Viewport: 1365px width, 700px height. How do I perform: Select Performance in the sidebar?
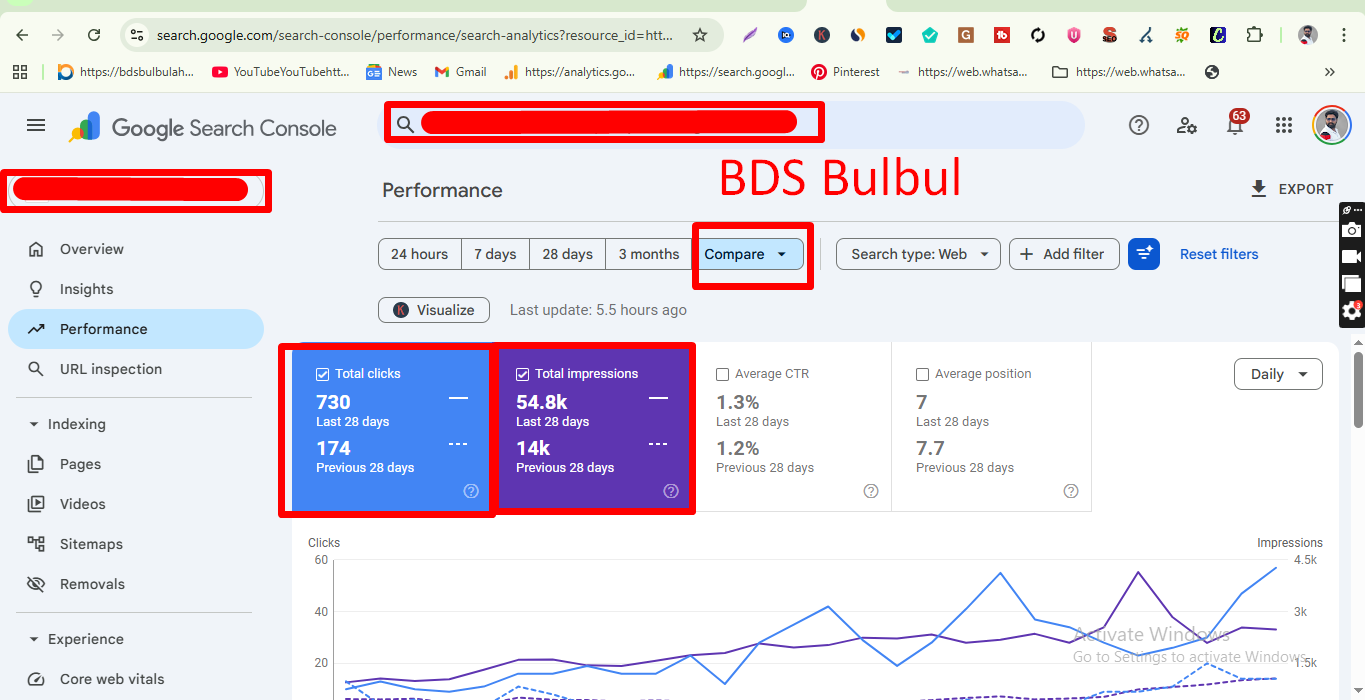(136, 329)
